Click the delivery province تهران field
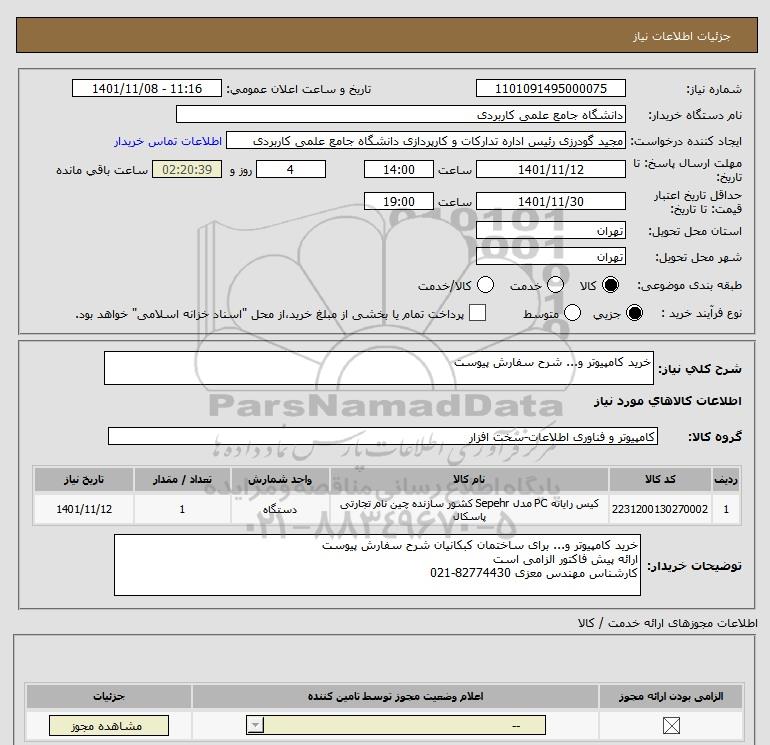Screen dimensions: 770x745 (x=550, y=230)
